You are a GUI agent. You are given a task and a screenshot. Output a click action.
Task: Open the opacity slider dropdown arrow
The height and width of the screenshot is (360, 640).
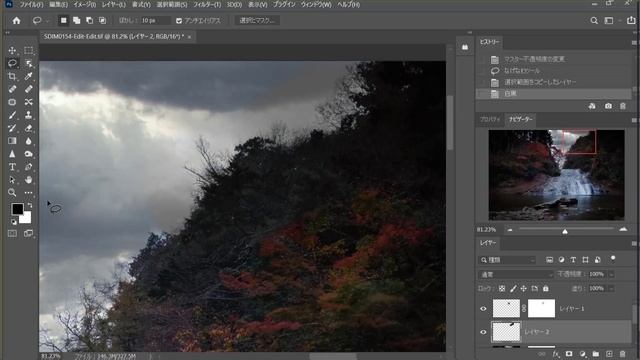611,274
